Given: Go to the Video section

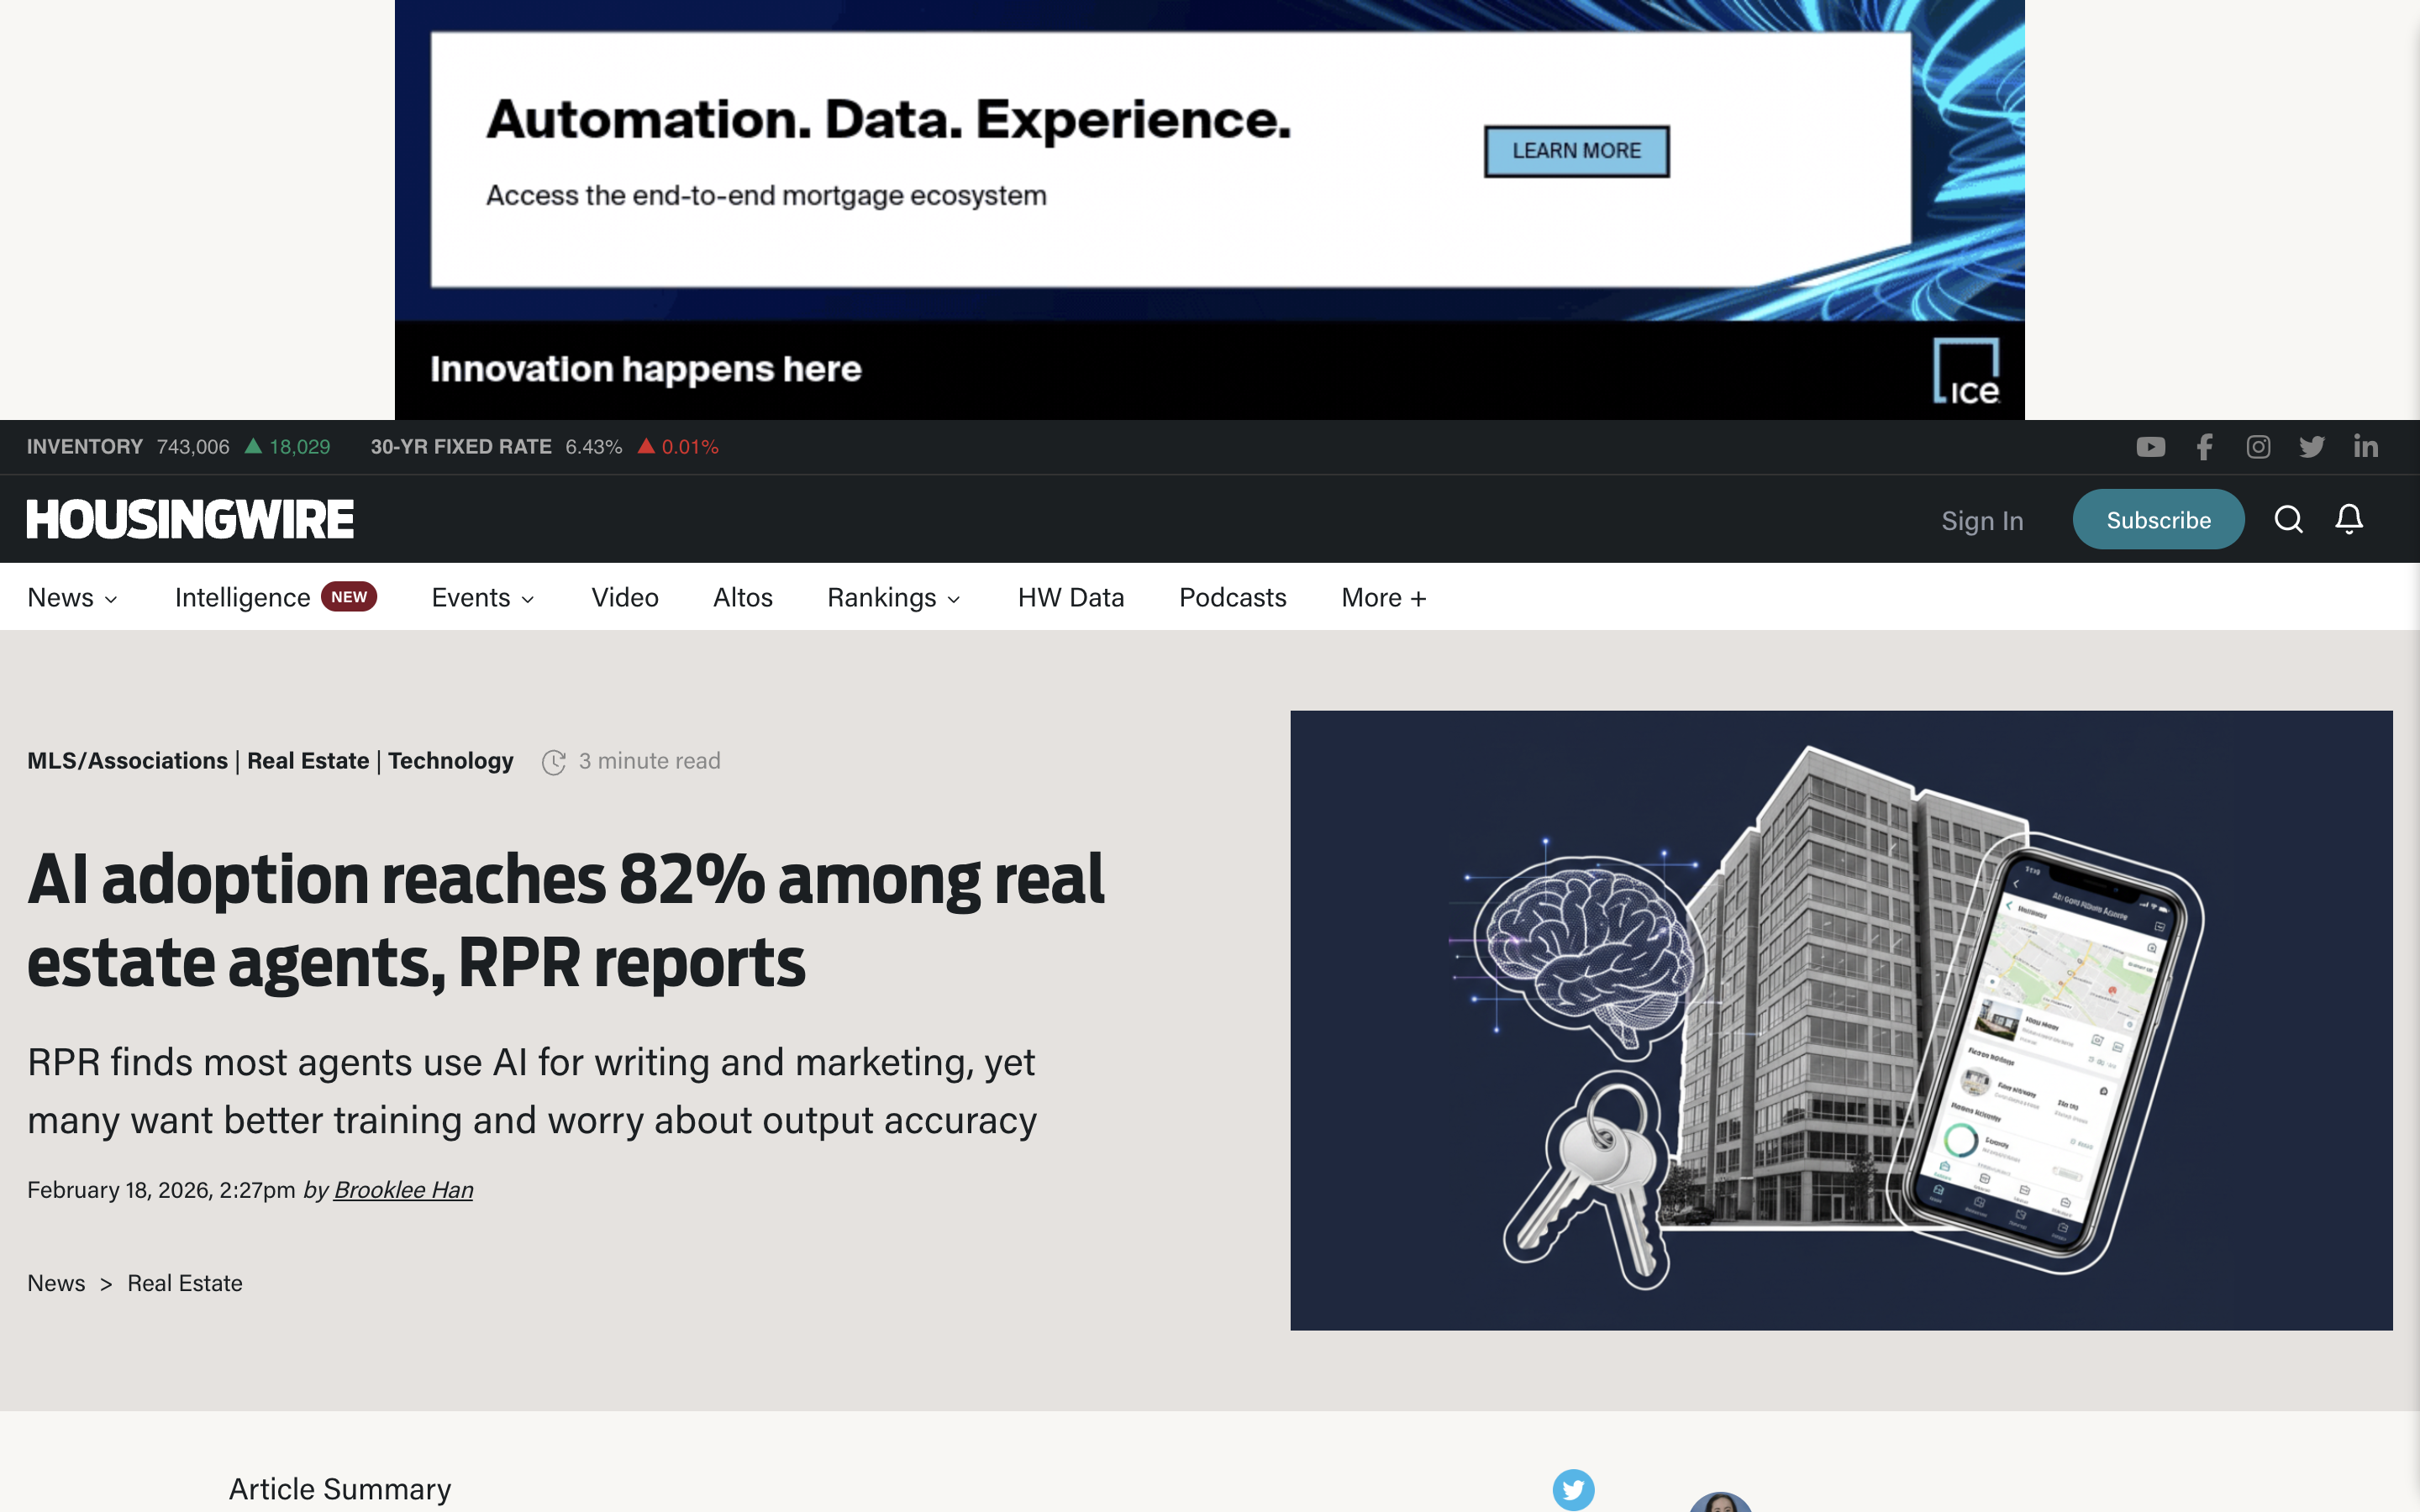Looking at the screenshot, I should click(625, 598).
